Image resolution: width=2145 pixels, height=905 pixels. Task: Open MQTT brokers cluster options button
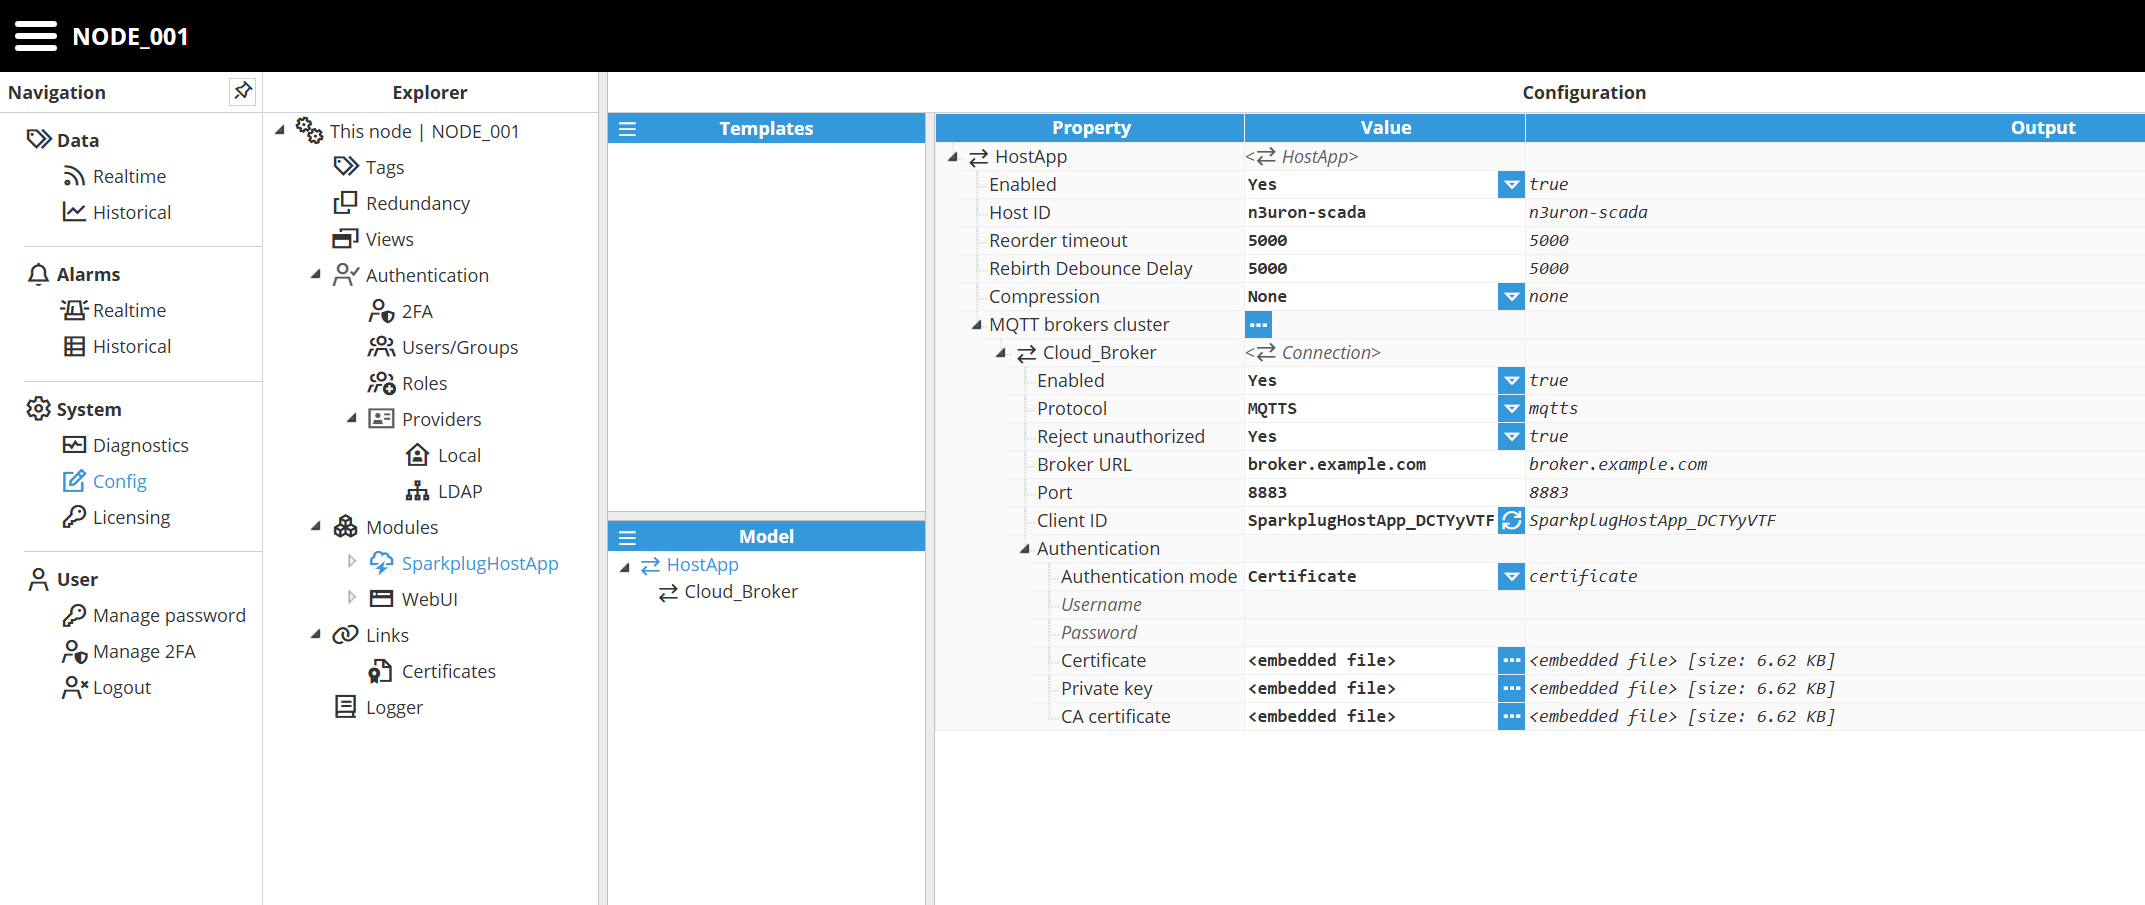coord(1258,324)
